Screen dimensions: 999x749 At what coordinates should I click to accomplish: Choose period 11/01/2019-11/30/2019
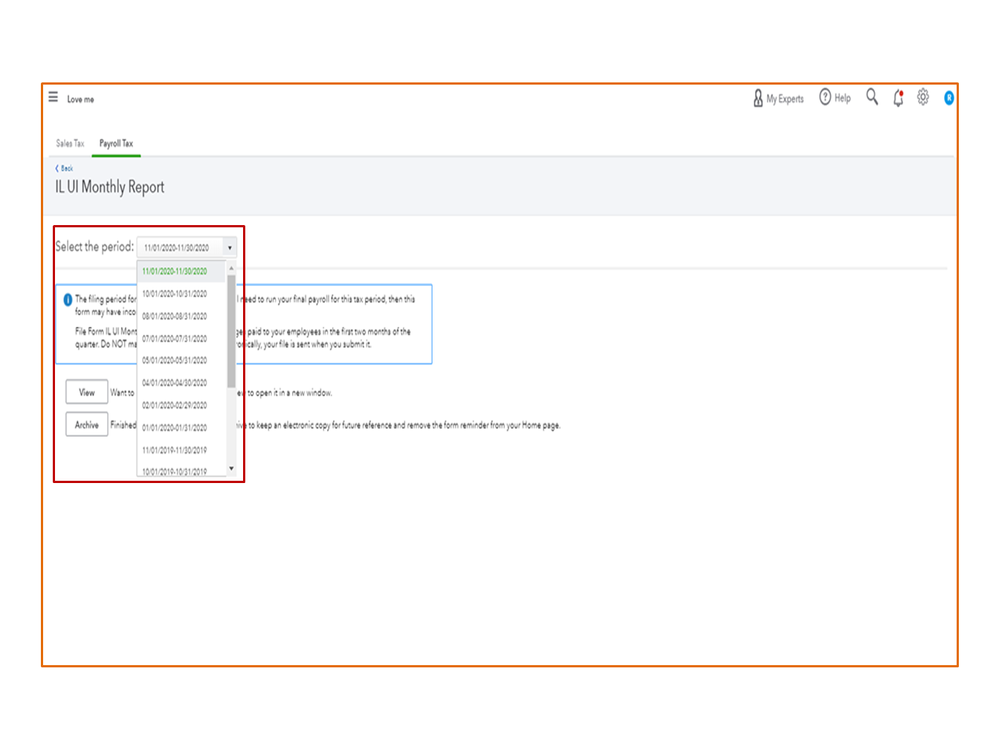click(x=182, y=450)
